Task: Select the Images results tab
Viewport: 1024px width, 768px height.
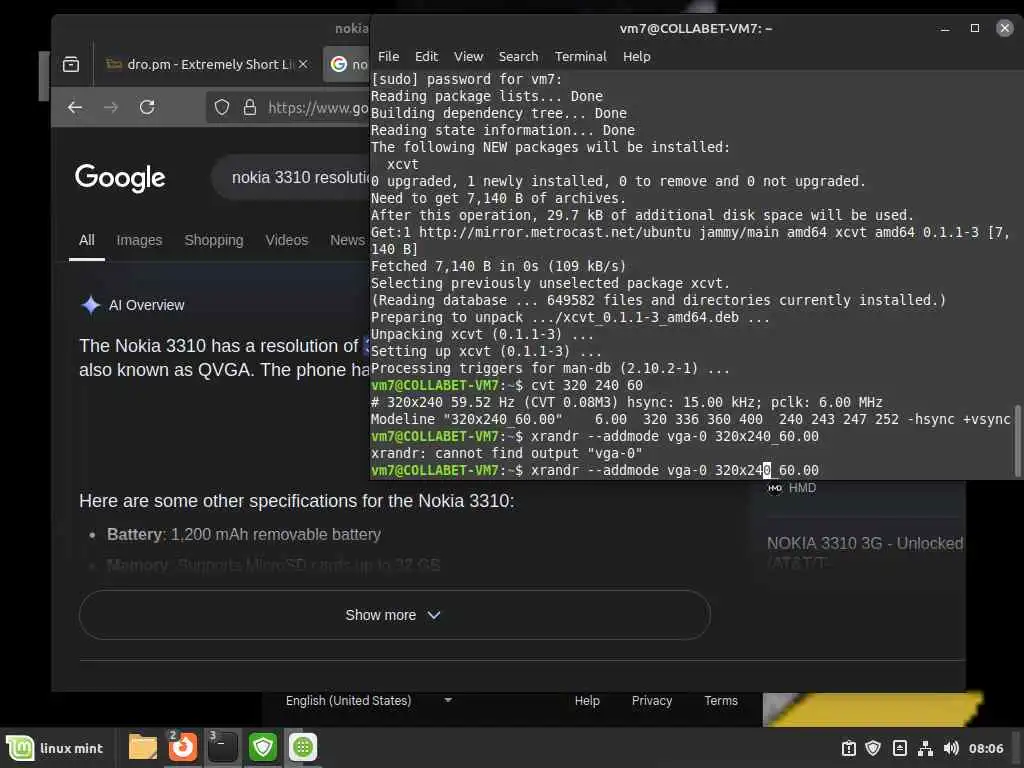Action: [139, 240]
